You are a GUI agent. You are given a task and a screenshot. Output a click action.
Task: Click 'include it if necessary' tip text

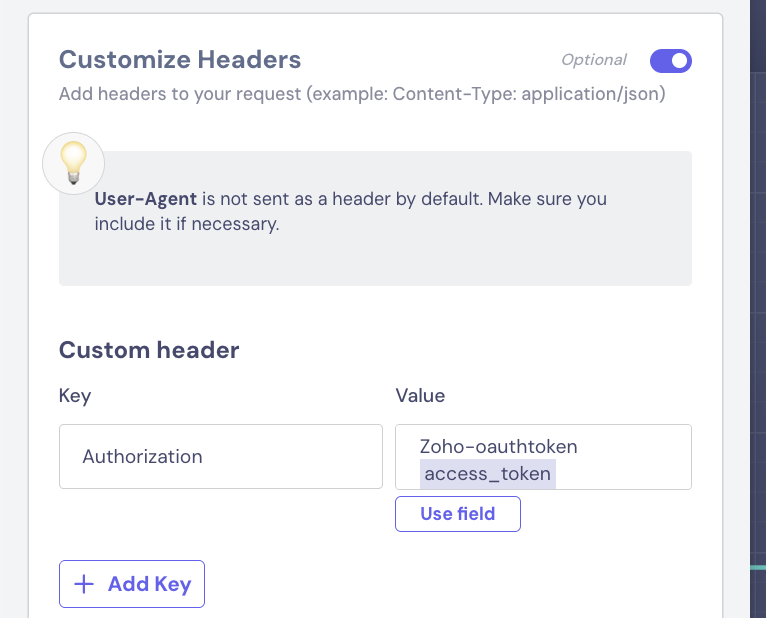[187, 224]
